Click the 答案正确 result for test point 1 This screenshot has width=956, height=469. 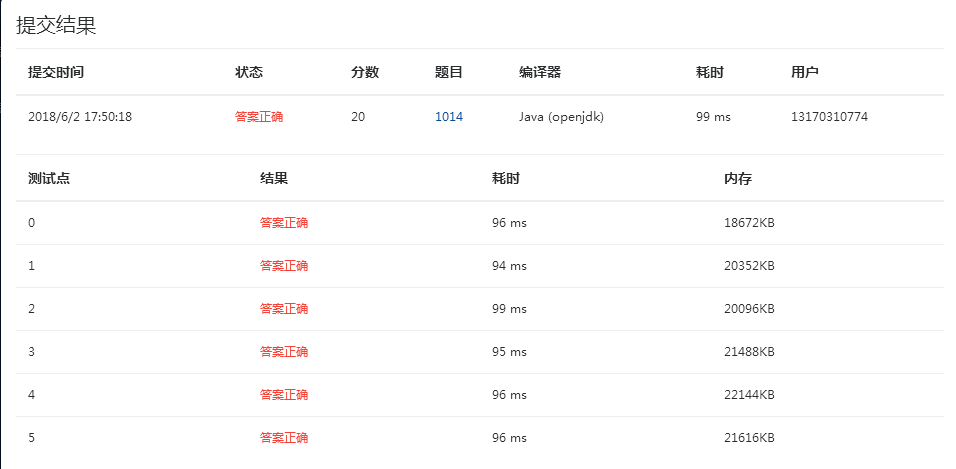284,266
